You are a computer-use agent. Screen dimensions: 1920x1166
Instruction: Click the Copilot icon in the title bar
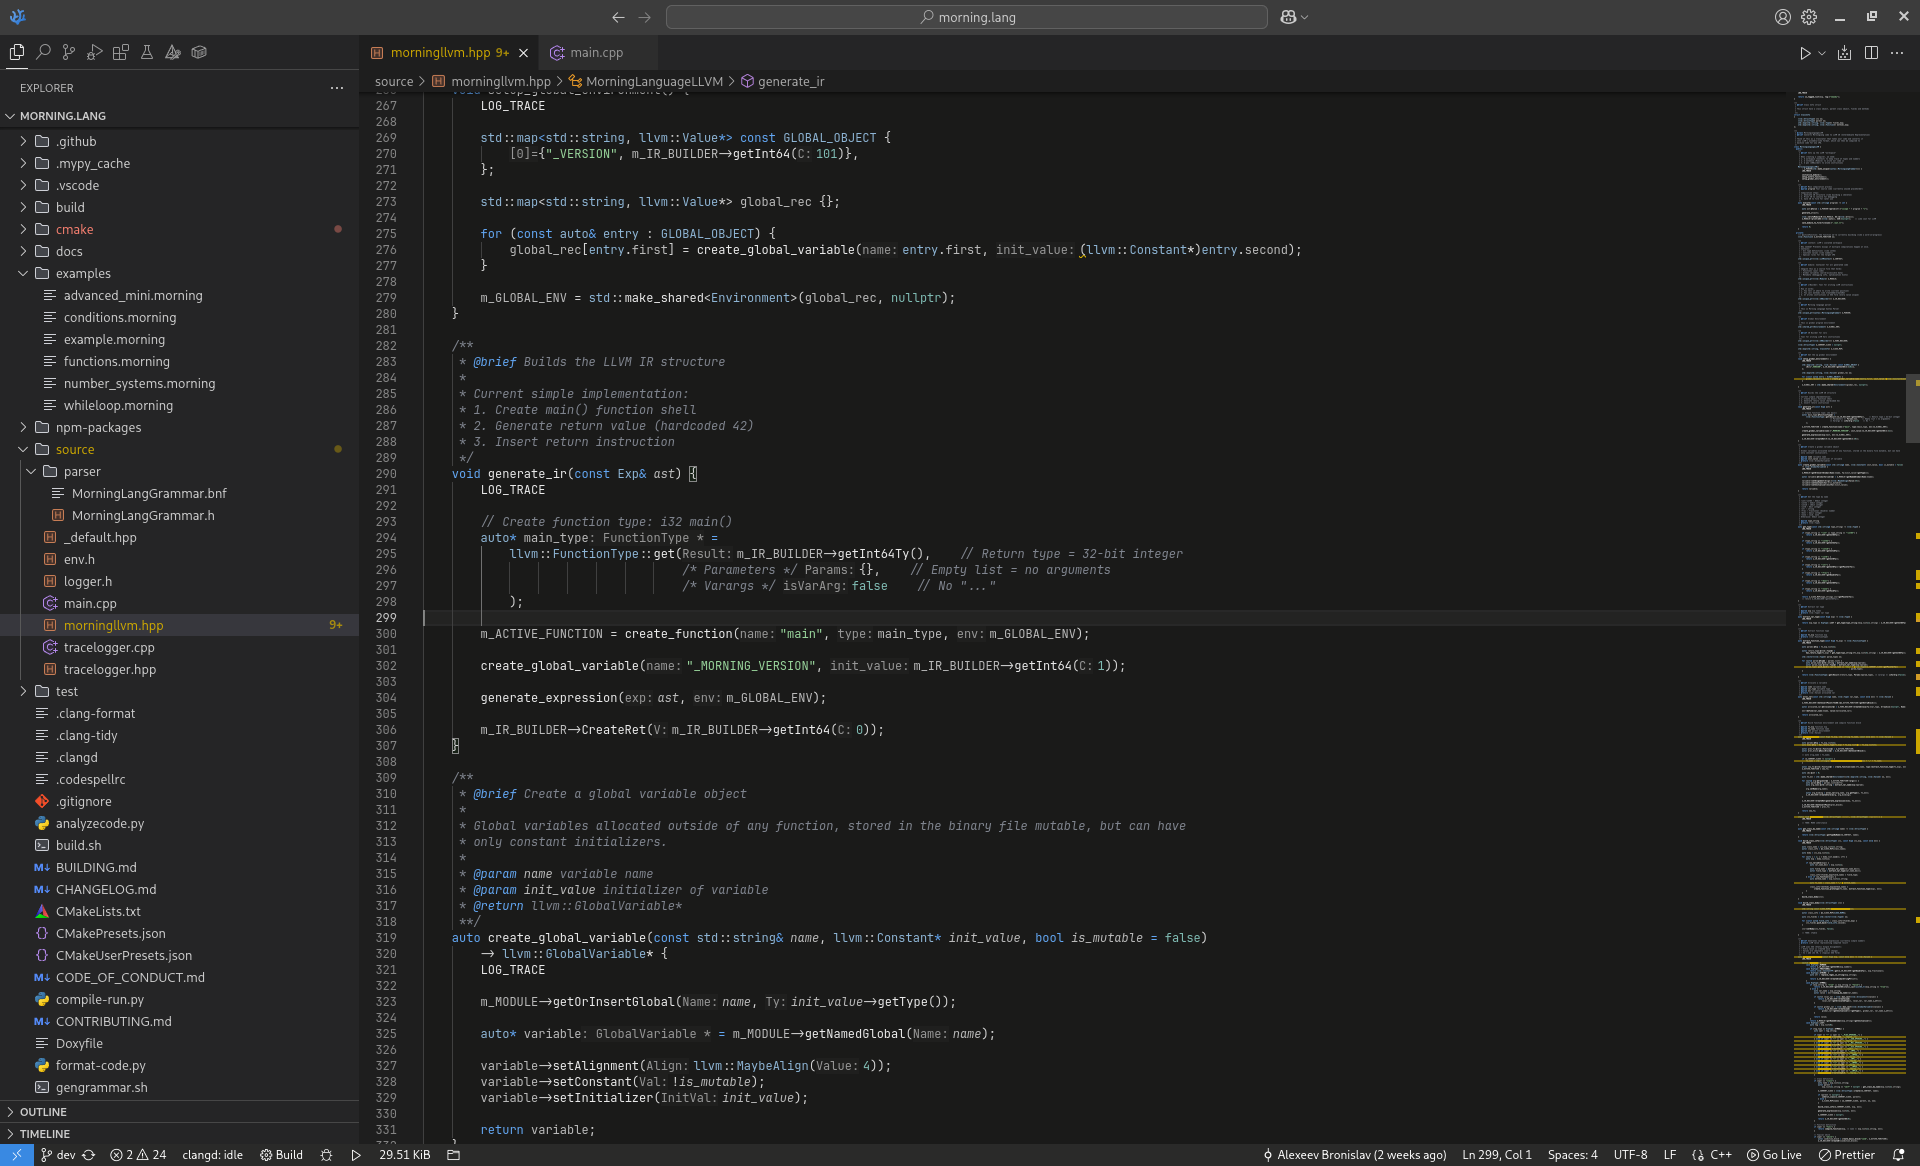(x=1289, y=17)
